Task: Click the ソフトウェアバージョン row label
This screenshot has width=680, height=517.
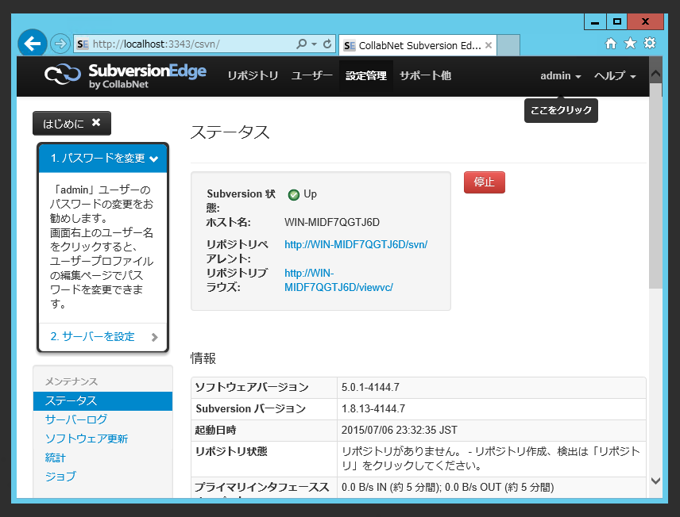Action: click(252, 387)
